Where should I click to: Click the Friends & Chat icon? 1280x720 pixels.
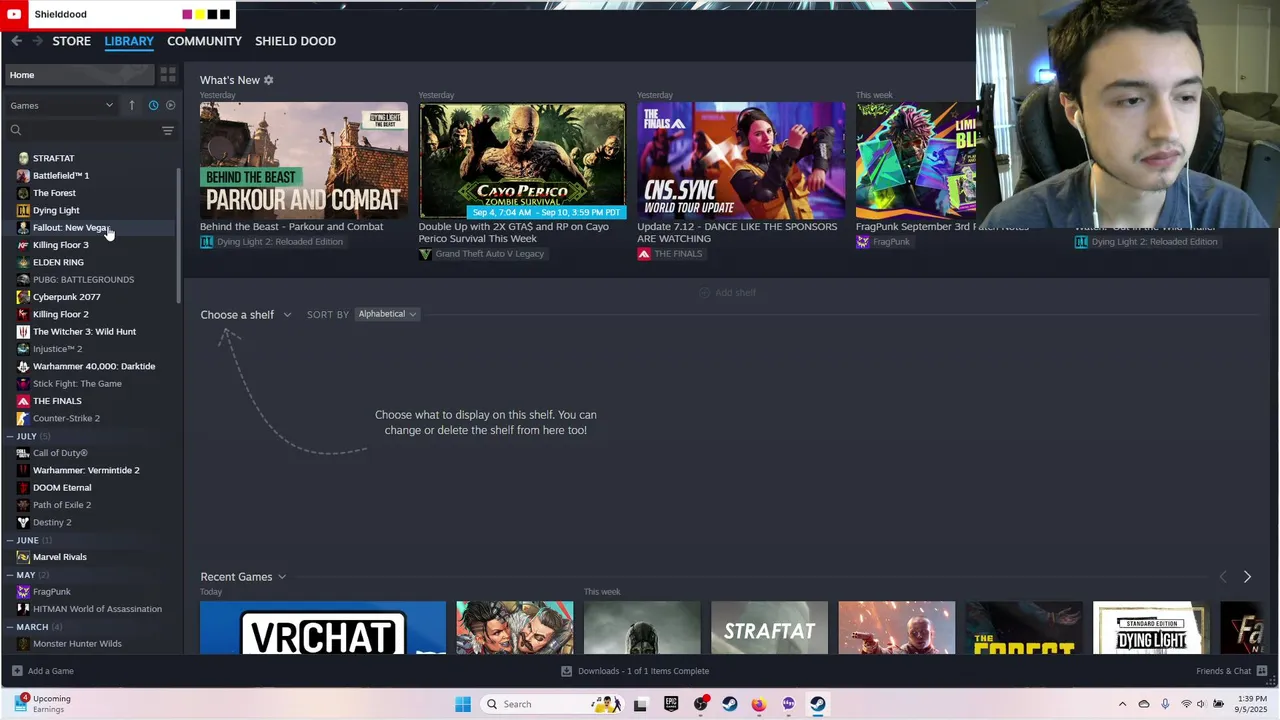1262,671
